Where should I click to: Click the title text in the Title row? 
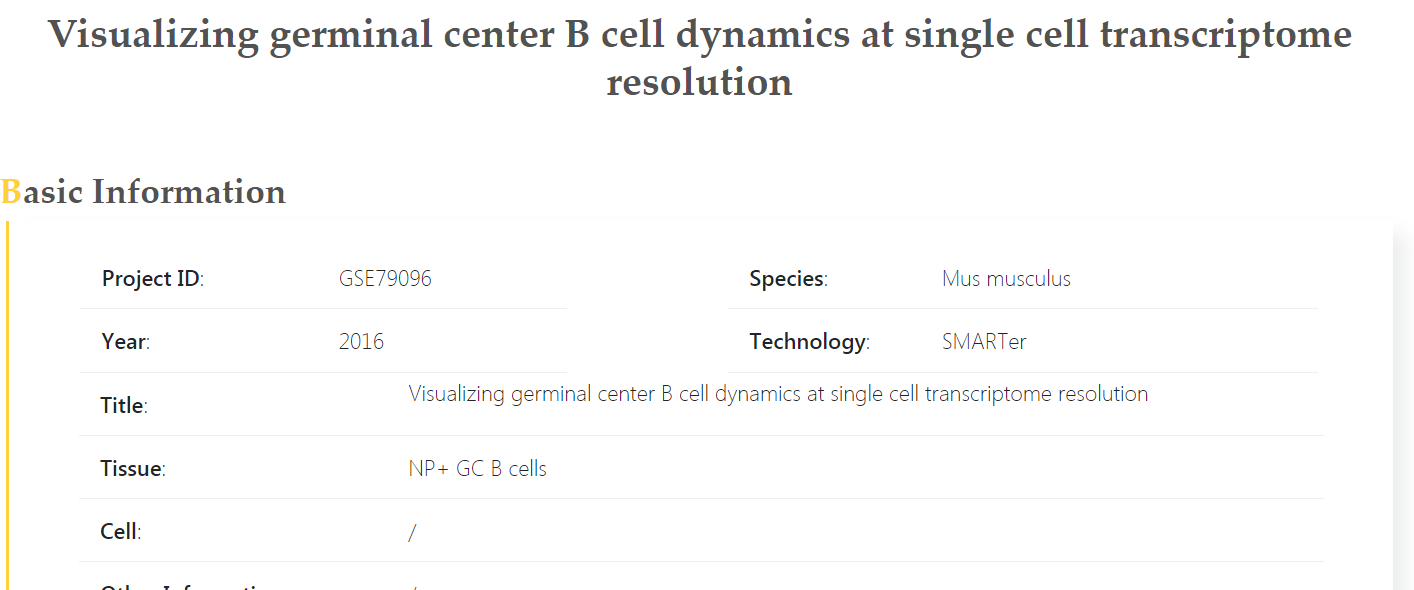tap(778, 394)
